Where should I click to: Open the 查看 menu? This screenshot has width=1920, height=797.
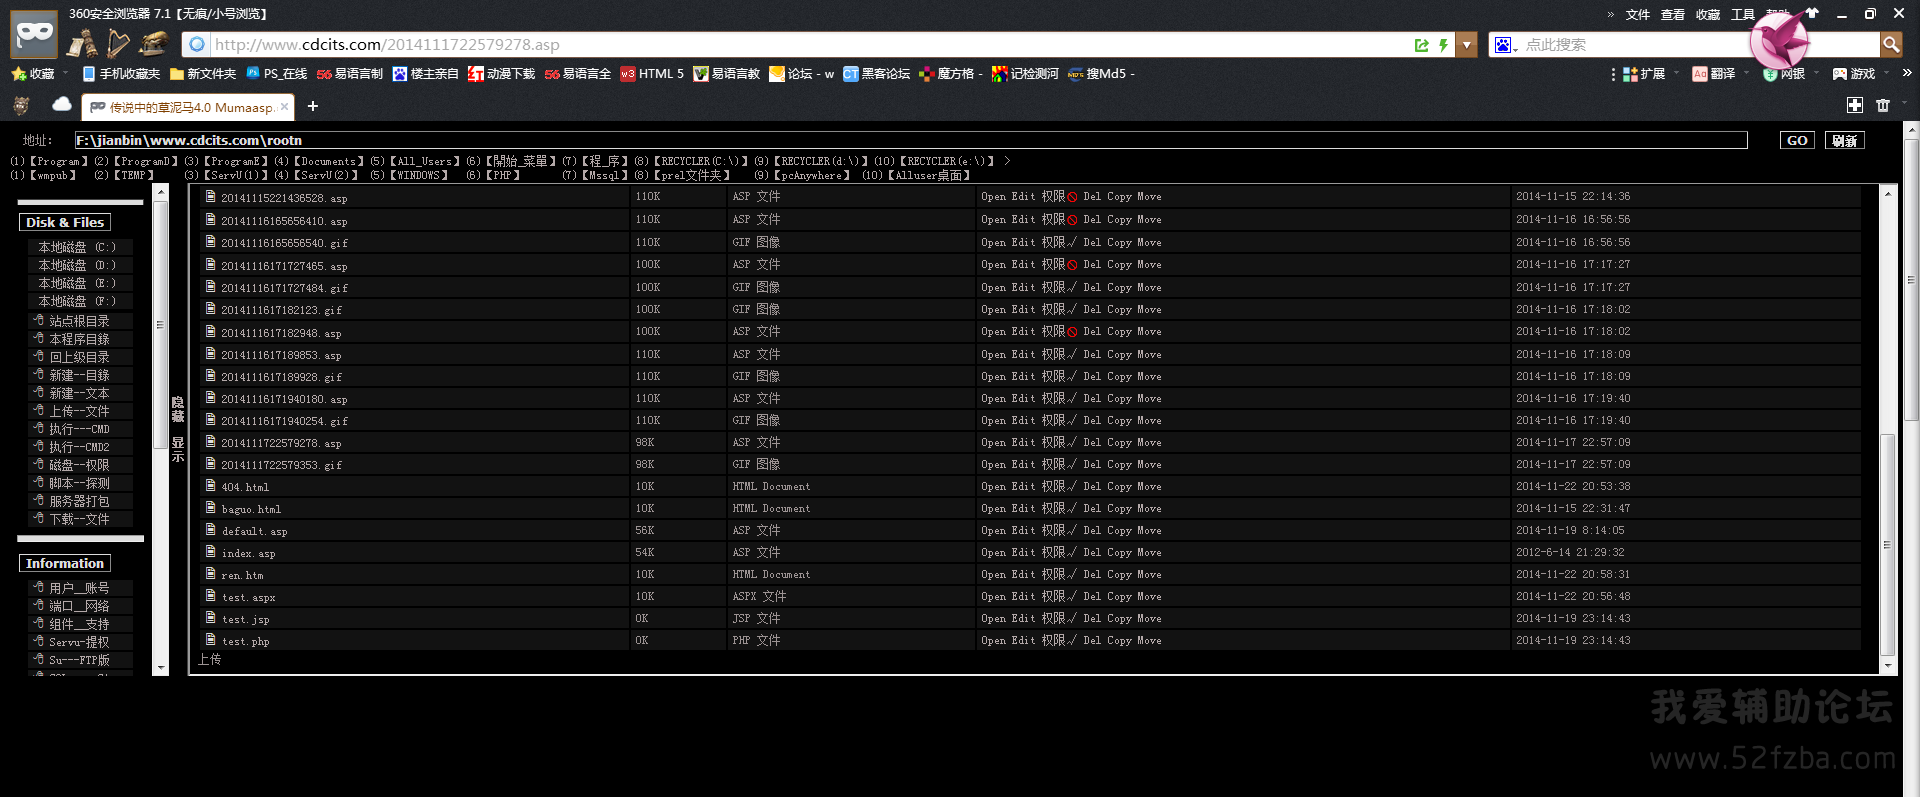click(1673, 14)
